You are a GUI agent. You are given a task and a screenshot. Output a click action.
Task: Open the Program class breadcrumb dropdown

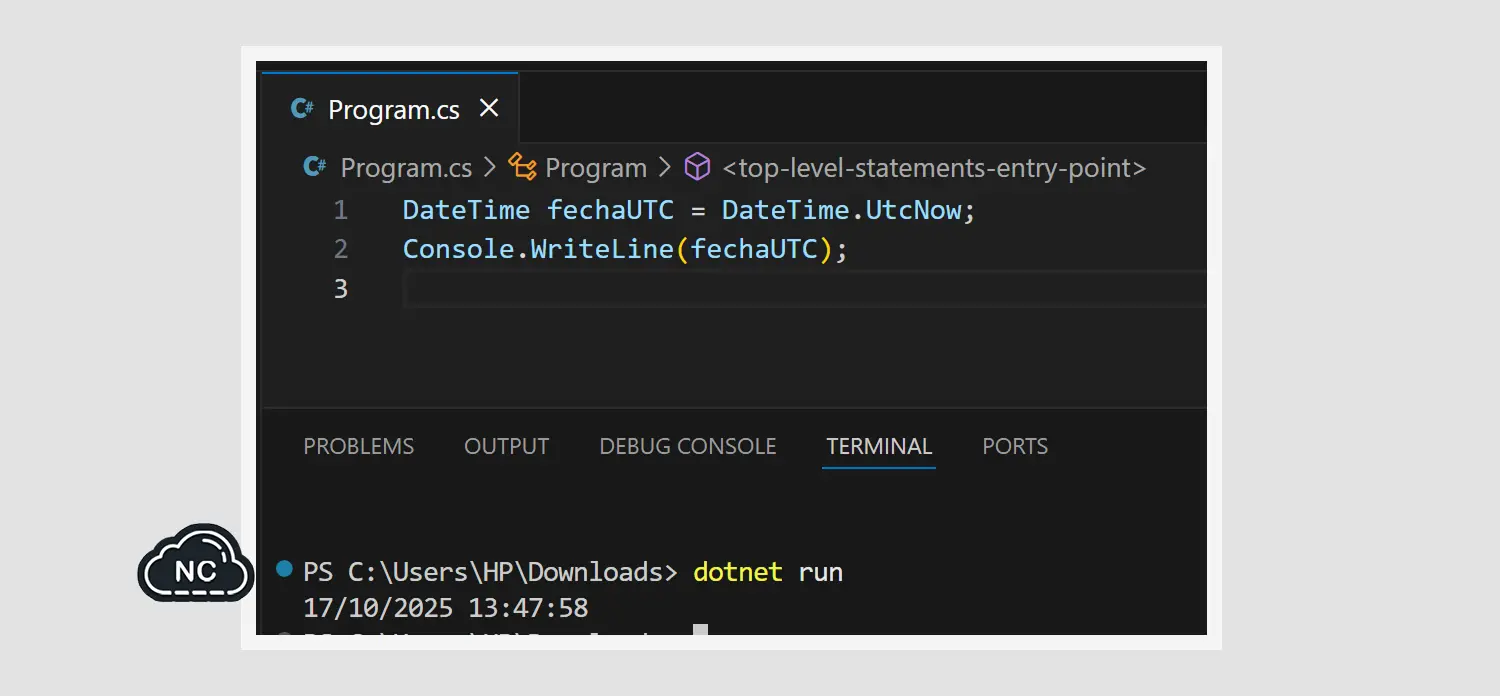coord(596,168)
